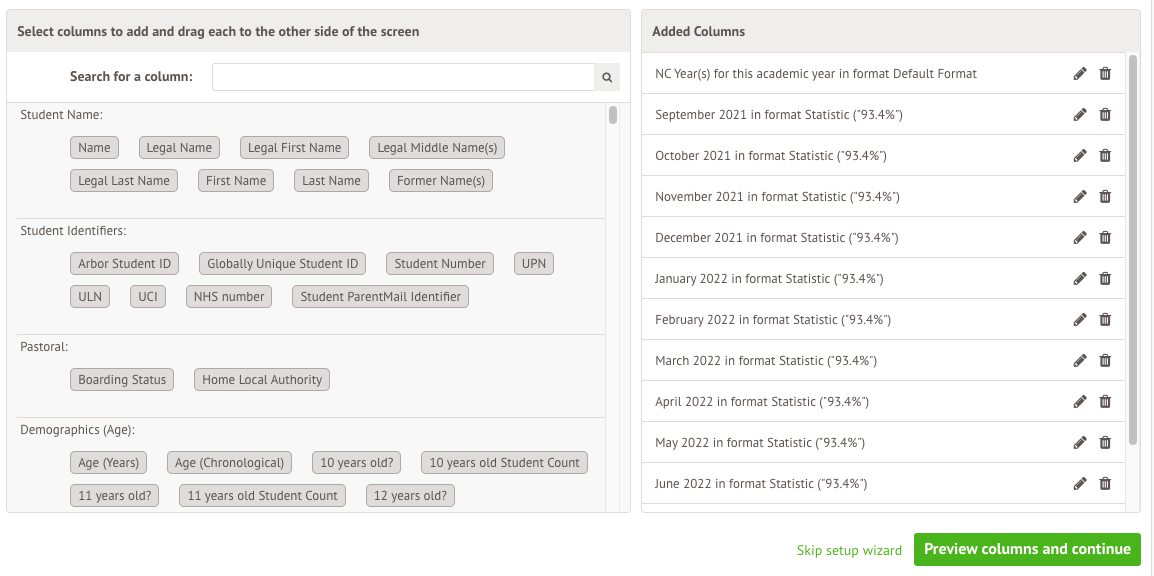Image resolution: width=1154 pixels, height=576 pixels.
Task: Delete the October 2021 column
Action: pyautogui.click(x=1105, y=156)
